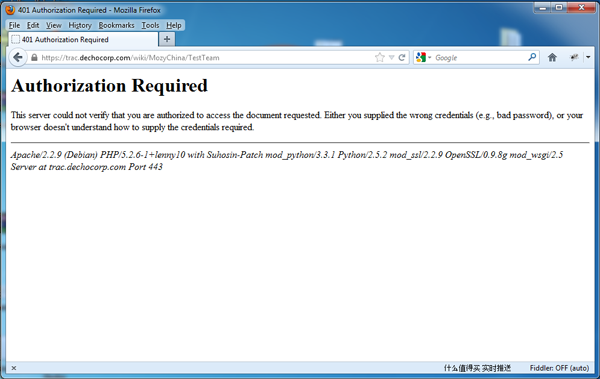Screen dimensions: 600x379
Task: Open the View menu
Action: [x=54, y=25]
